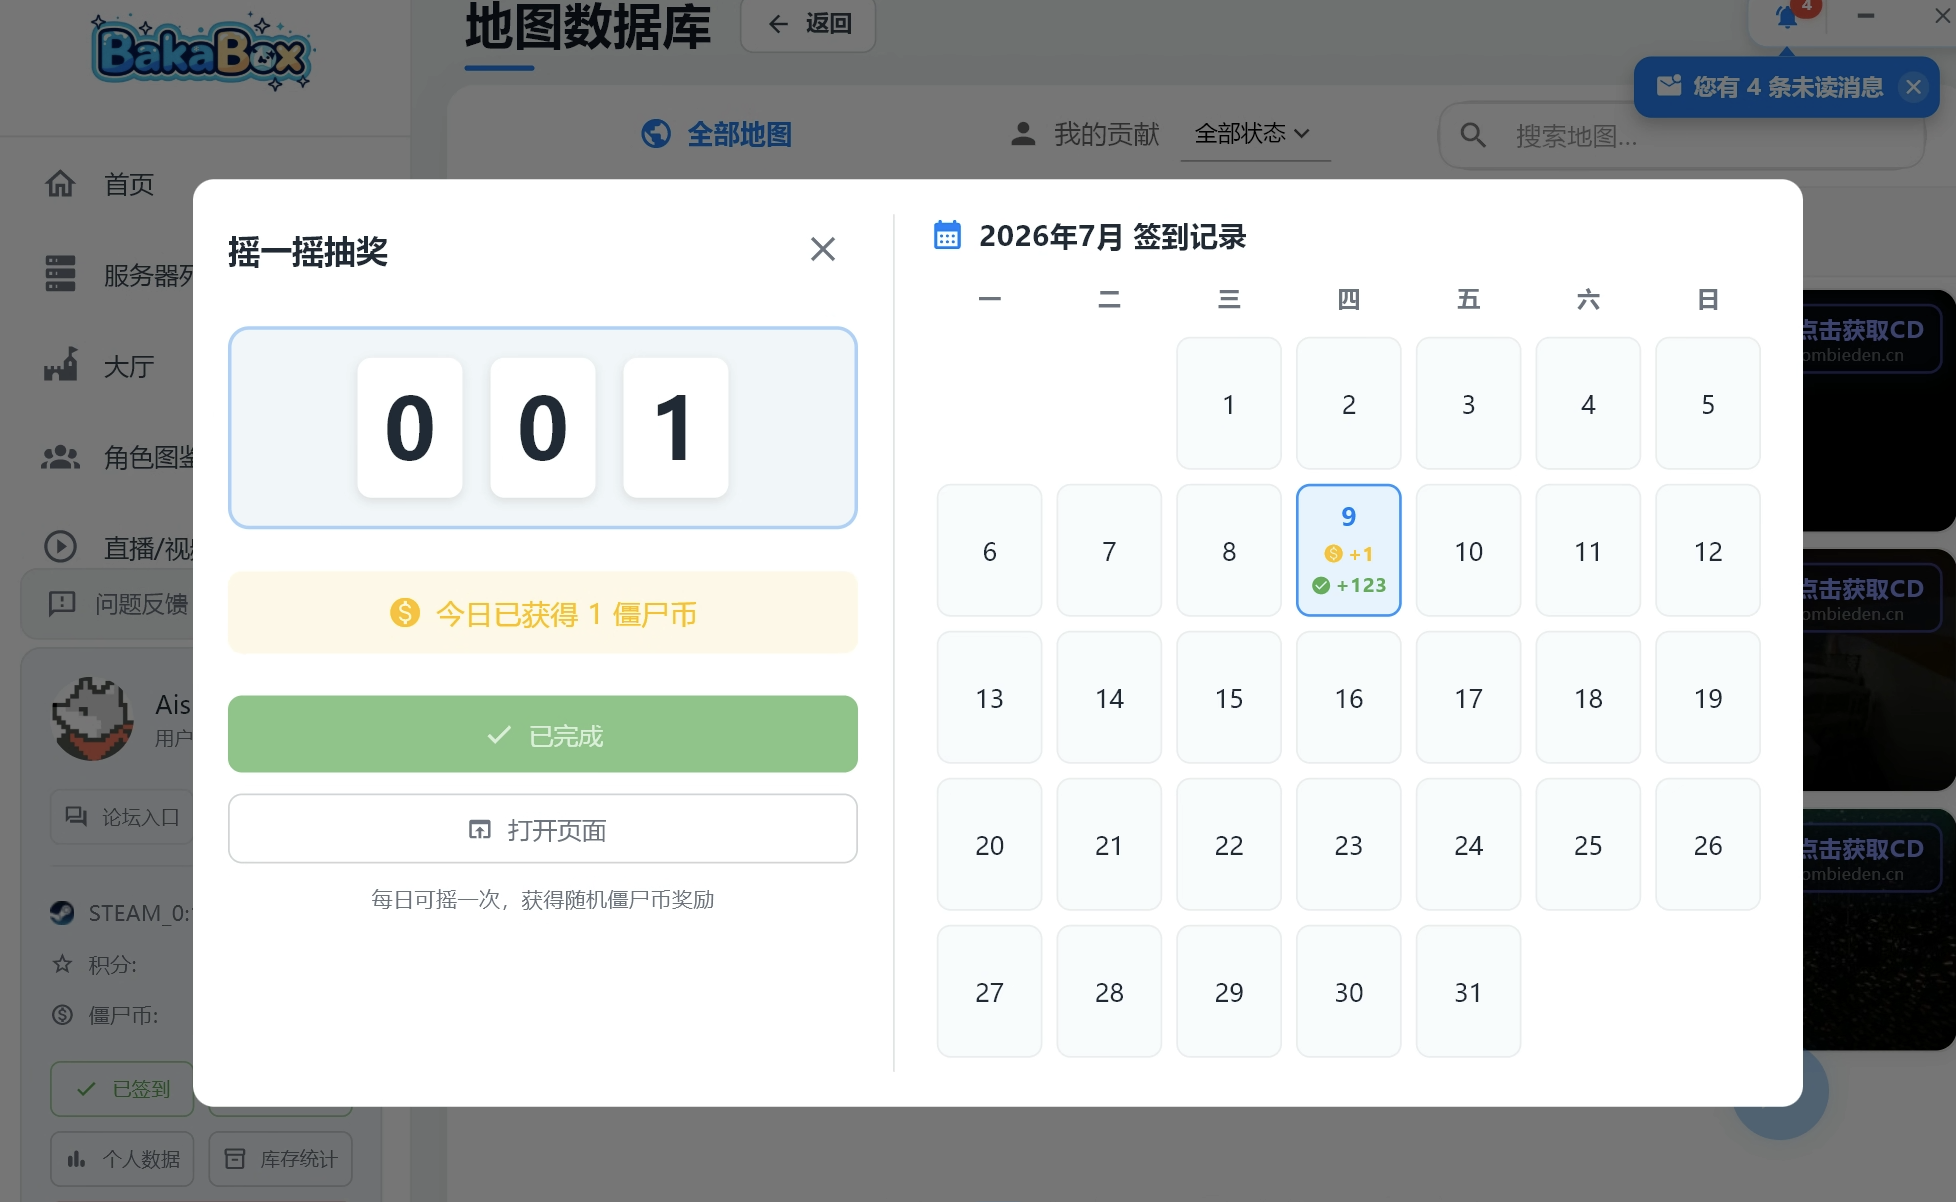The height and width of the screenshot is (1202, 1956).
Task: Click the green 已完成 button
Action: click(543, 734)
